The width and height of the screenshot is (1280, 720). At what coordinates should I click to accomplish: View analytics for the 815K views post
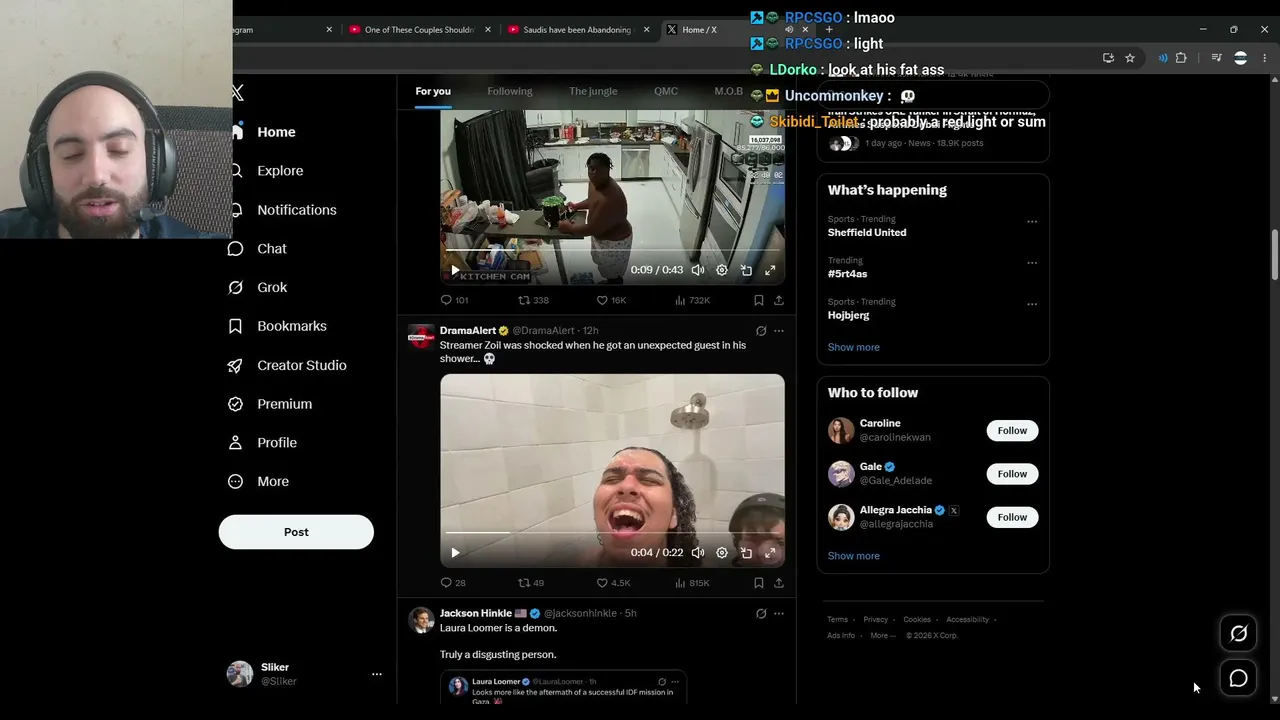692,583
